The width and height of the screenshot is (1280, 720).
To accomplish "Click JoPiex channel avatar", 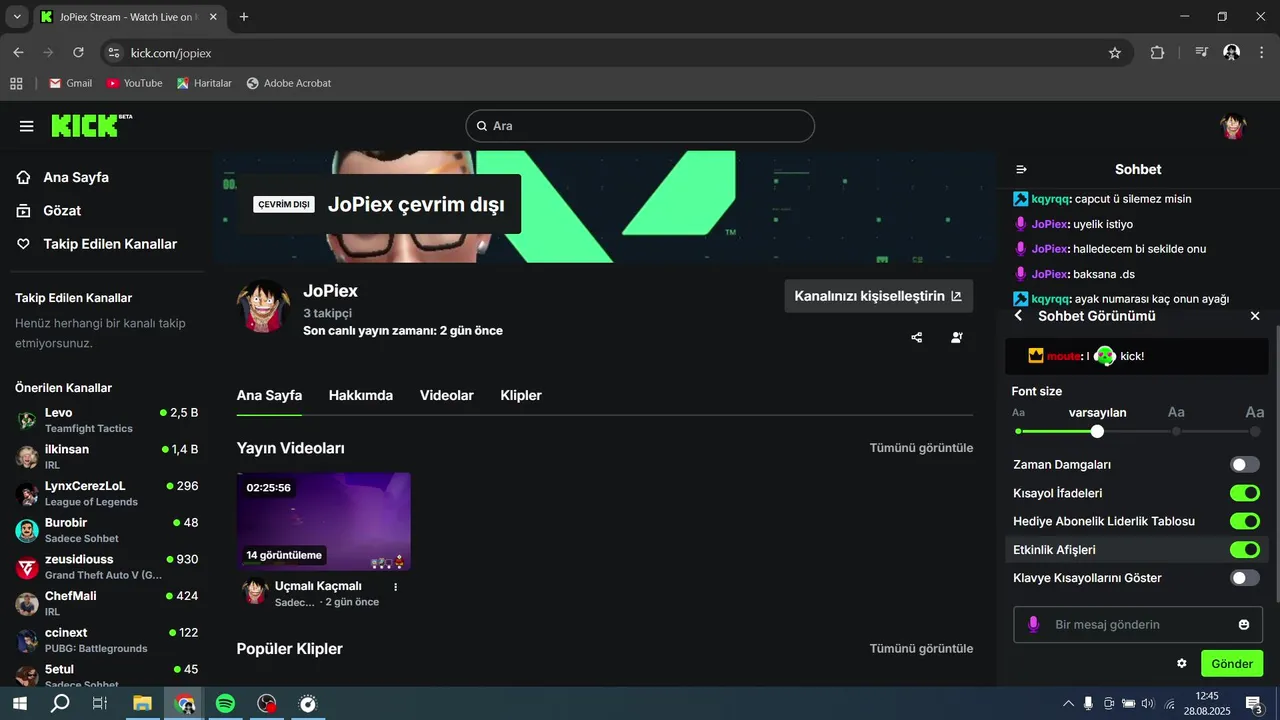I will (264, 305).
